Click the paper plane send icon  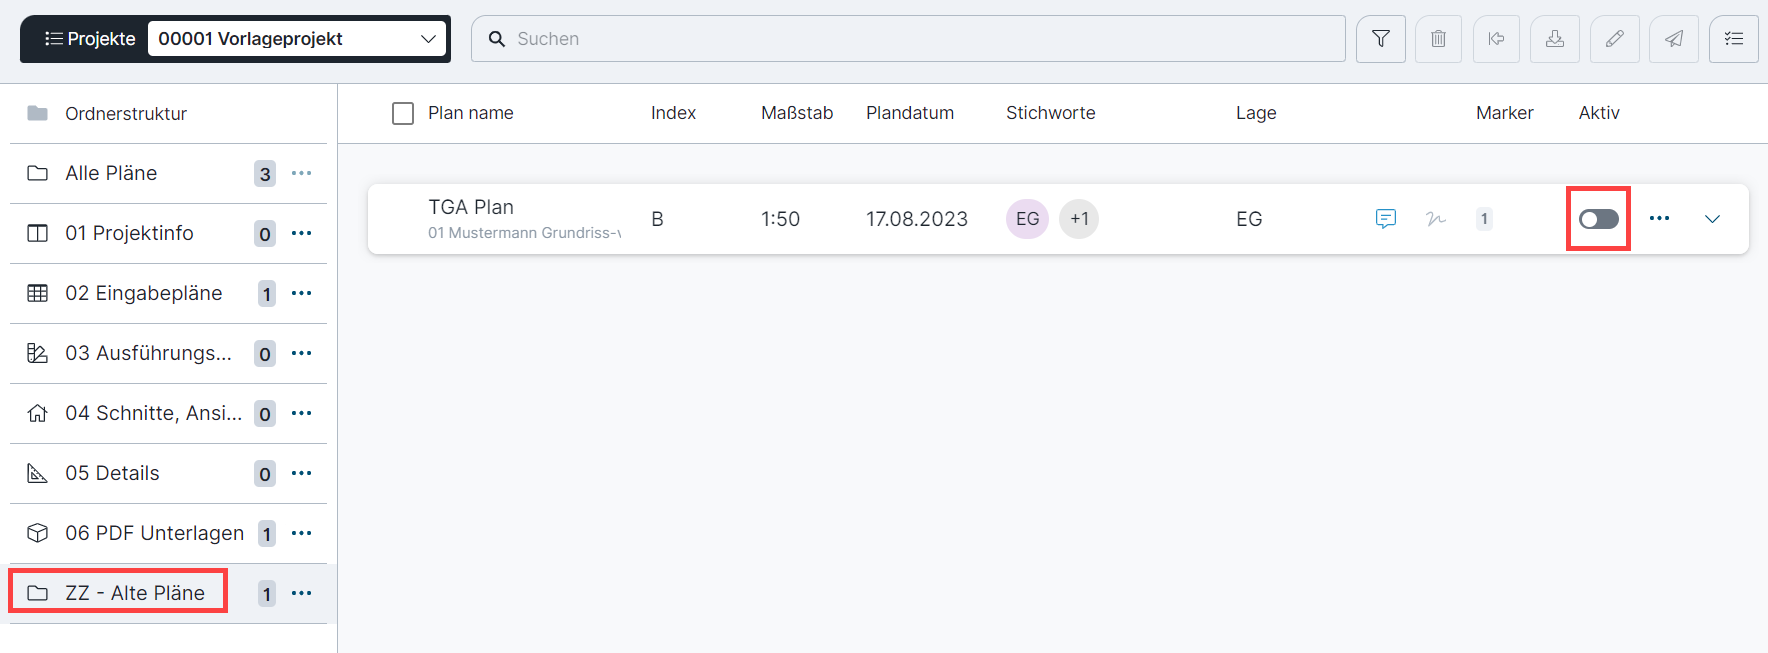coord(1674,39)
